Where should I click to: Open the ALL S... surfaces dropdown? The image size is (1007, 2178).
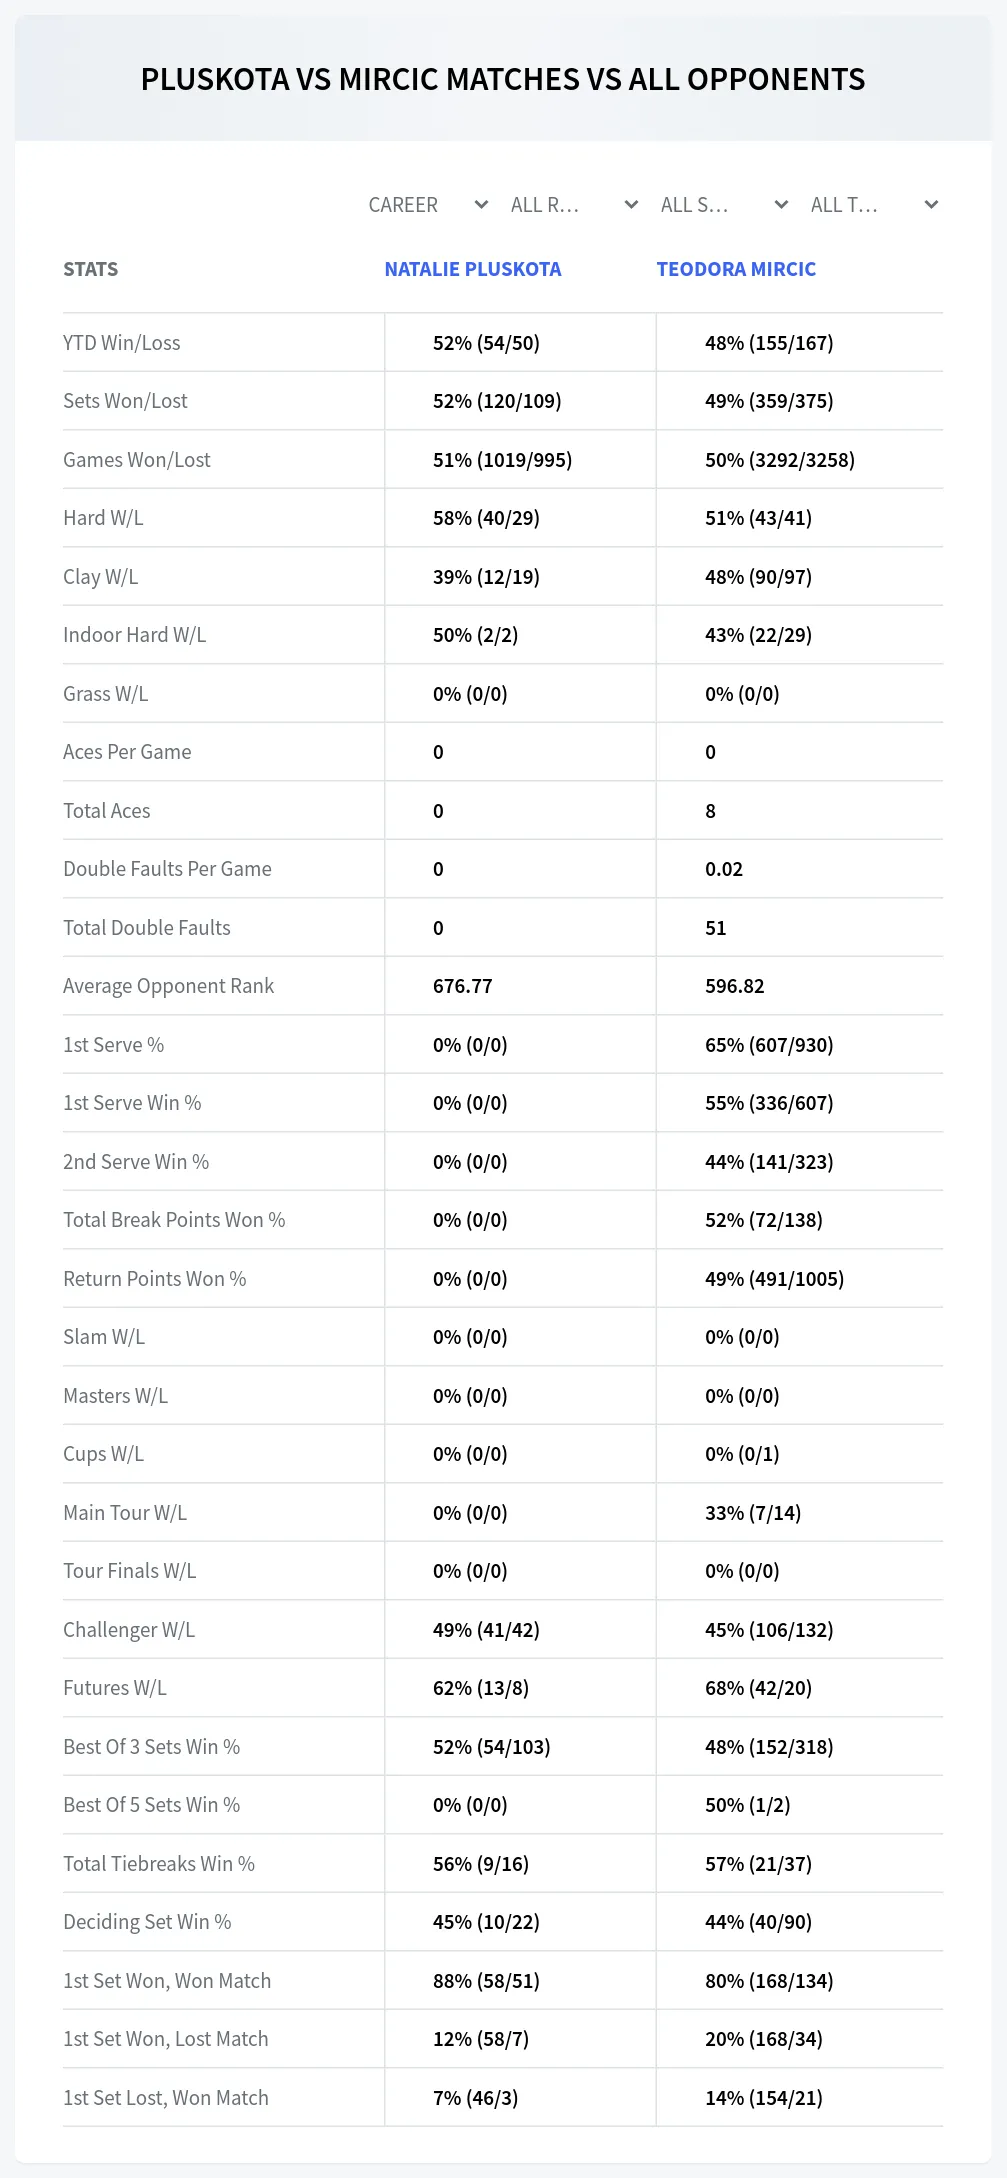pos(724,205)
